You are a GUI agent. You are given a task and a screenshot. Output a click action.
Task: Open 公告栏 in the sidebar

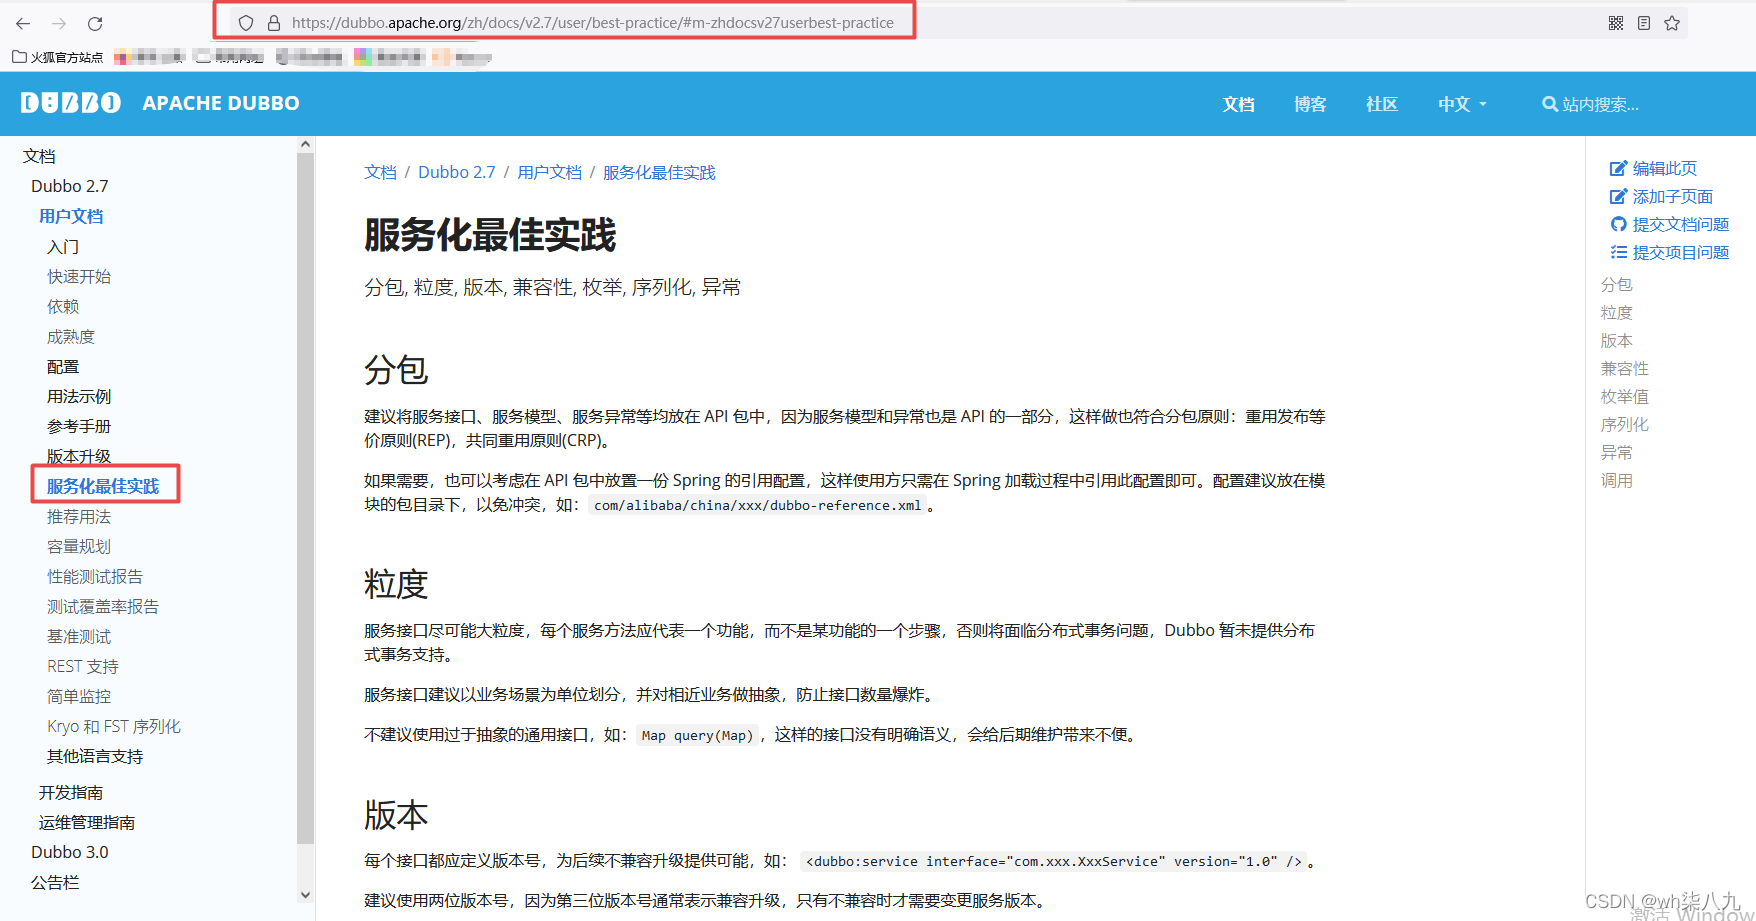click(55, 882)
